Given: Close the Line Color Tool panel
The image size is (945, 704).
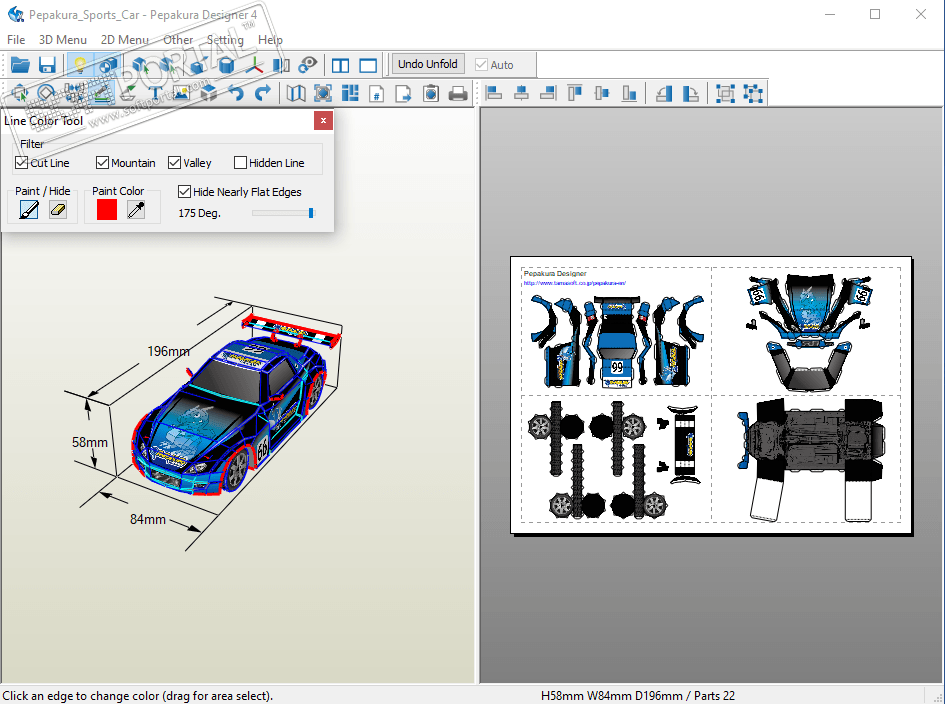Looking at the screenshot, I should [323, 121].
